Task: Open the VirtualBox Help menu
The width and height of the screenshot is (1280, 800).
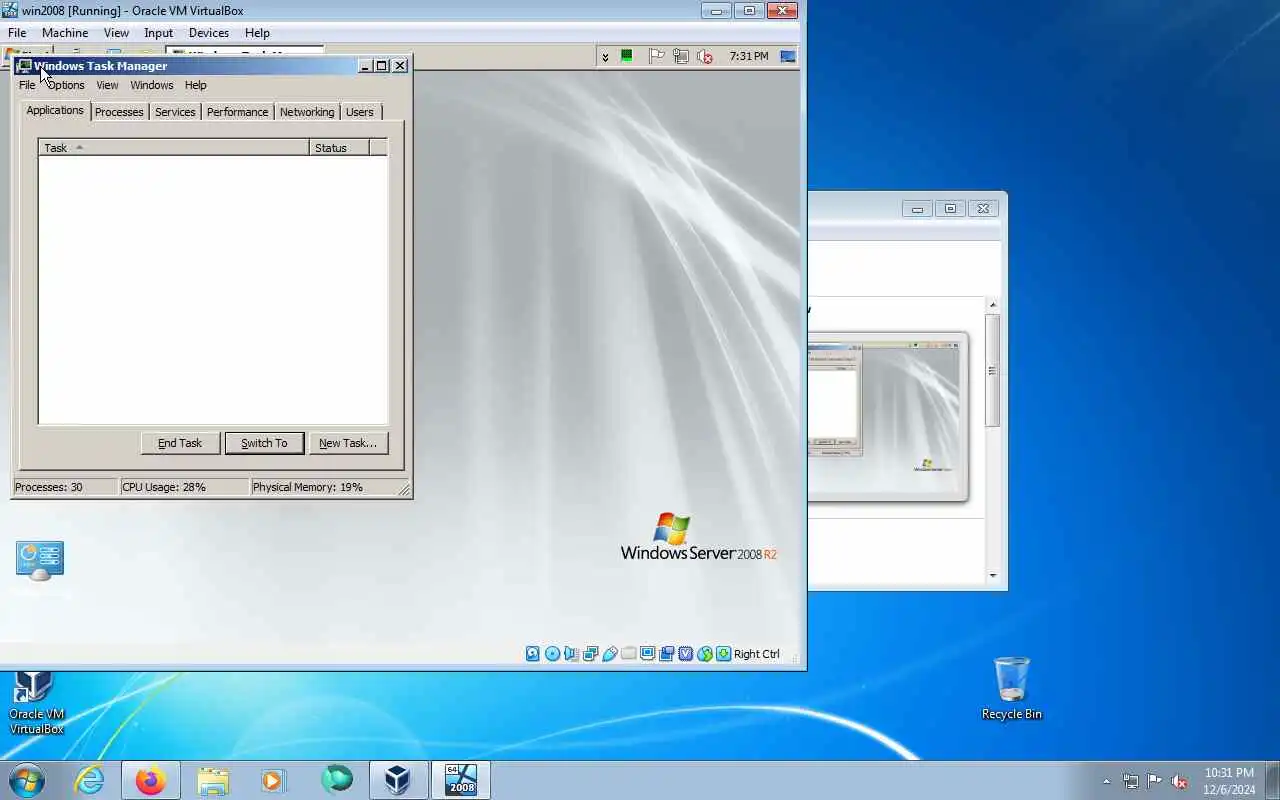Action: pos(257,33)
